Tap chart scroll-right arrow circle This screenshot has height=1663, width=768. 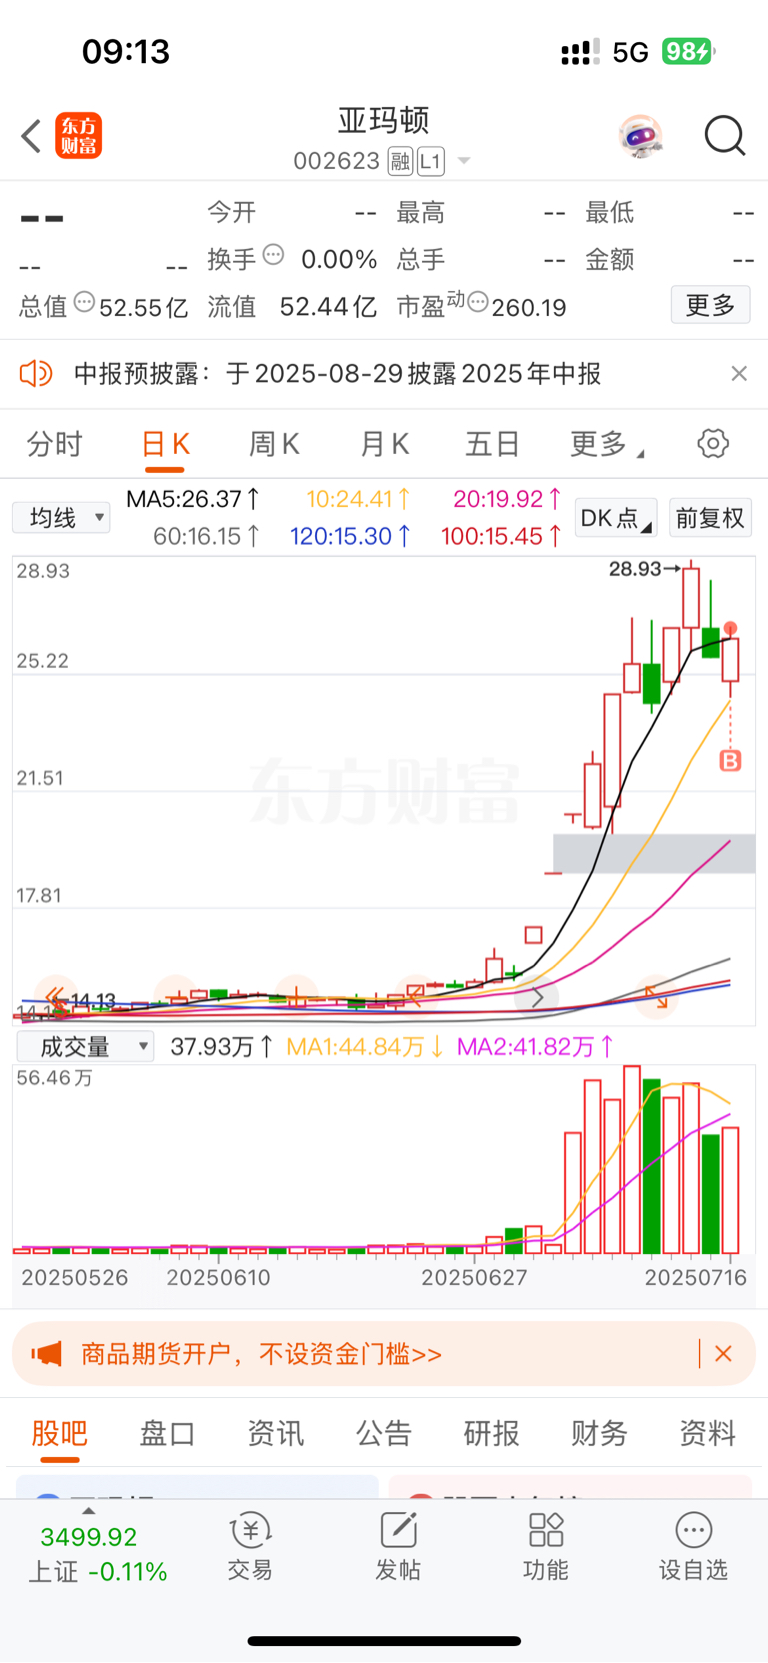537,997
